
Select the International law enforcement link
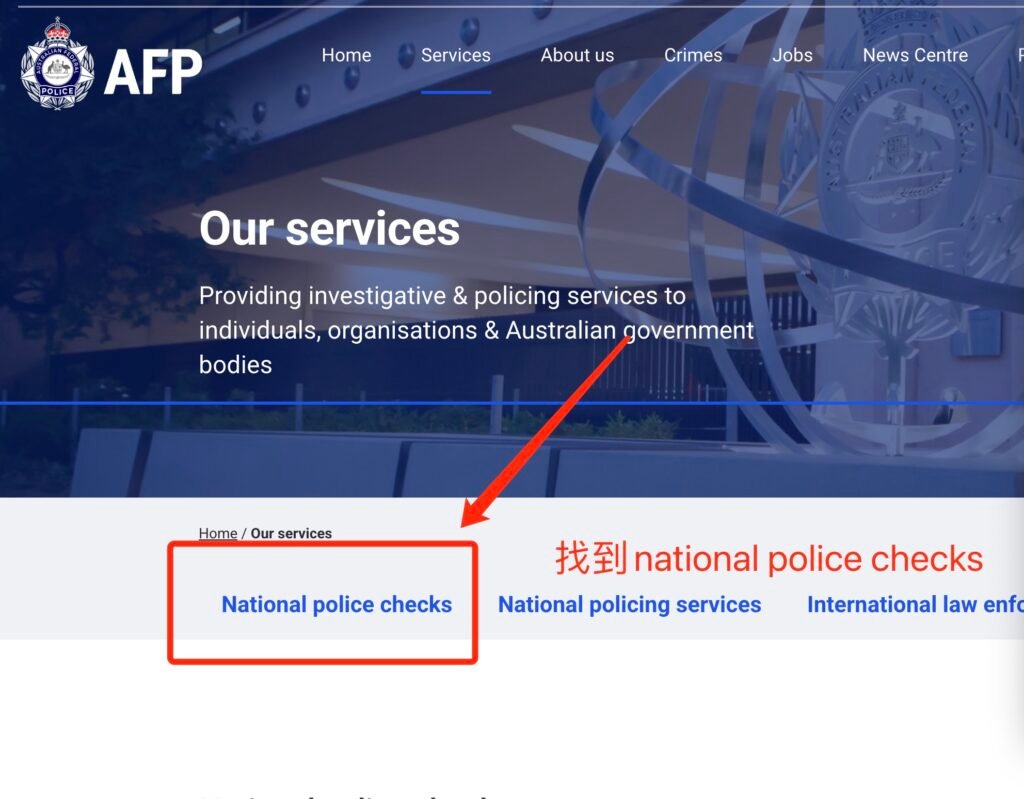pyautogui.click(x=914, y=605)
